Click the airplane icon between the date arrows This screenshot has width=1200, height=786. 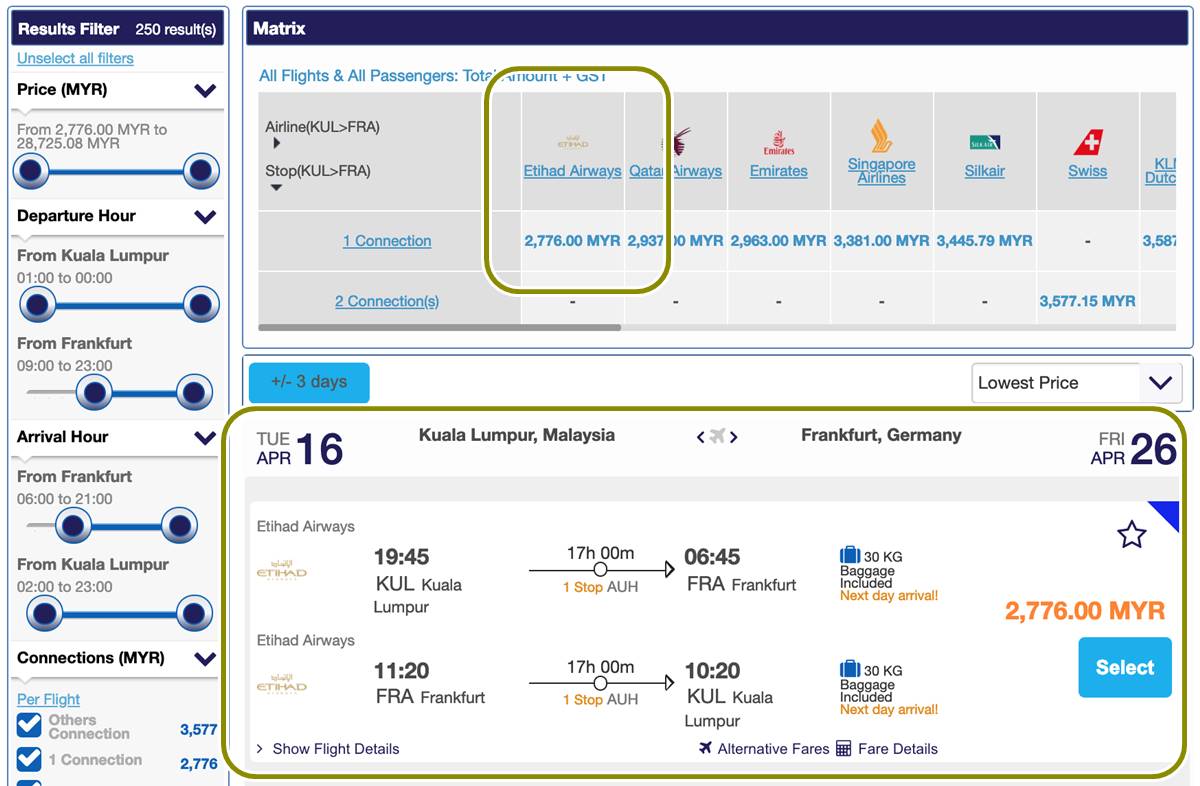pos(717,436)
